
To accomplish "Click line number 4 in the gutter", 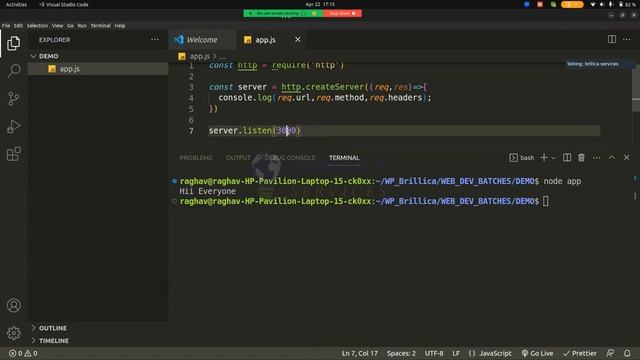I will coord(191,98).
